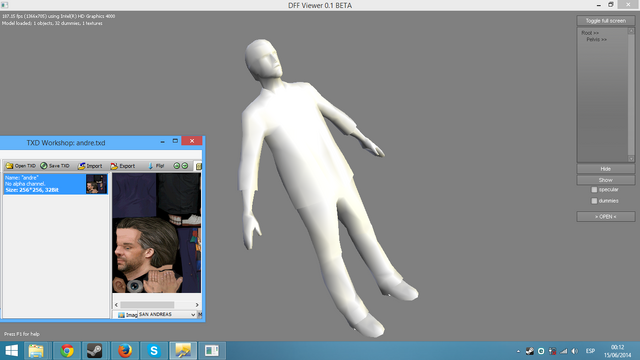Click scroll down arrow of the bone list
This screenshot has width=640, height=360.
tap(631, 159)
